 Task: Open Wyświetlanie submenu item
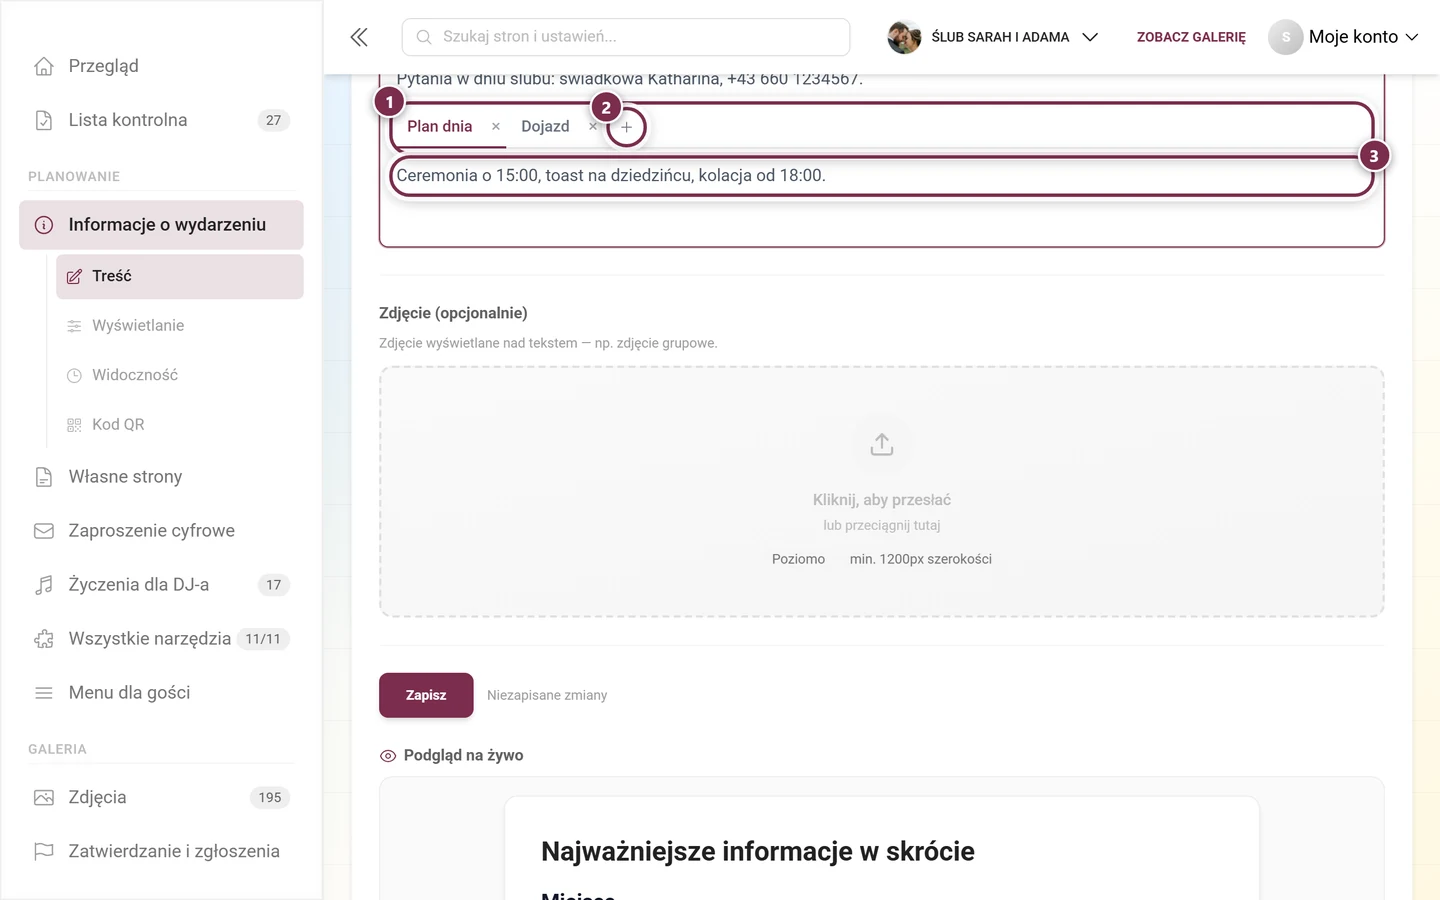[x=180, y=326]
